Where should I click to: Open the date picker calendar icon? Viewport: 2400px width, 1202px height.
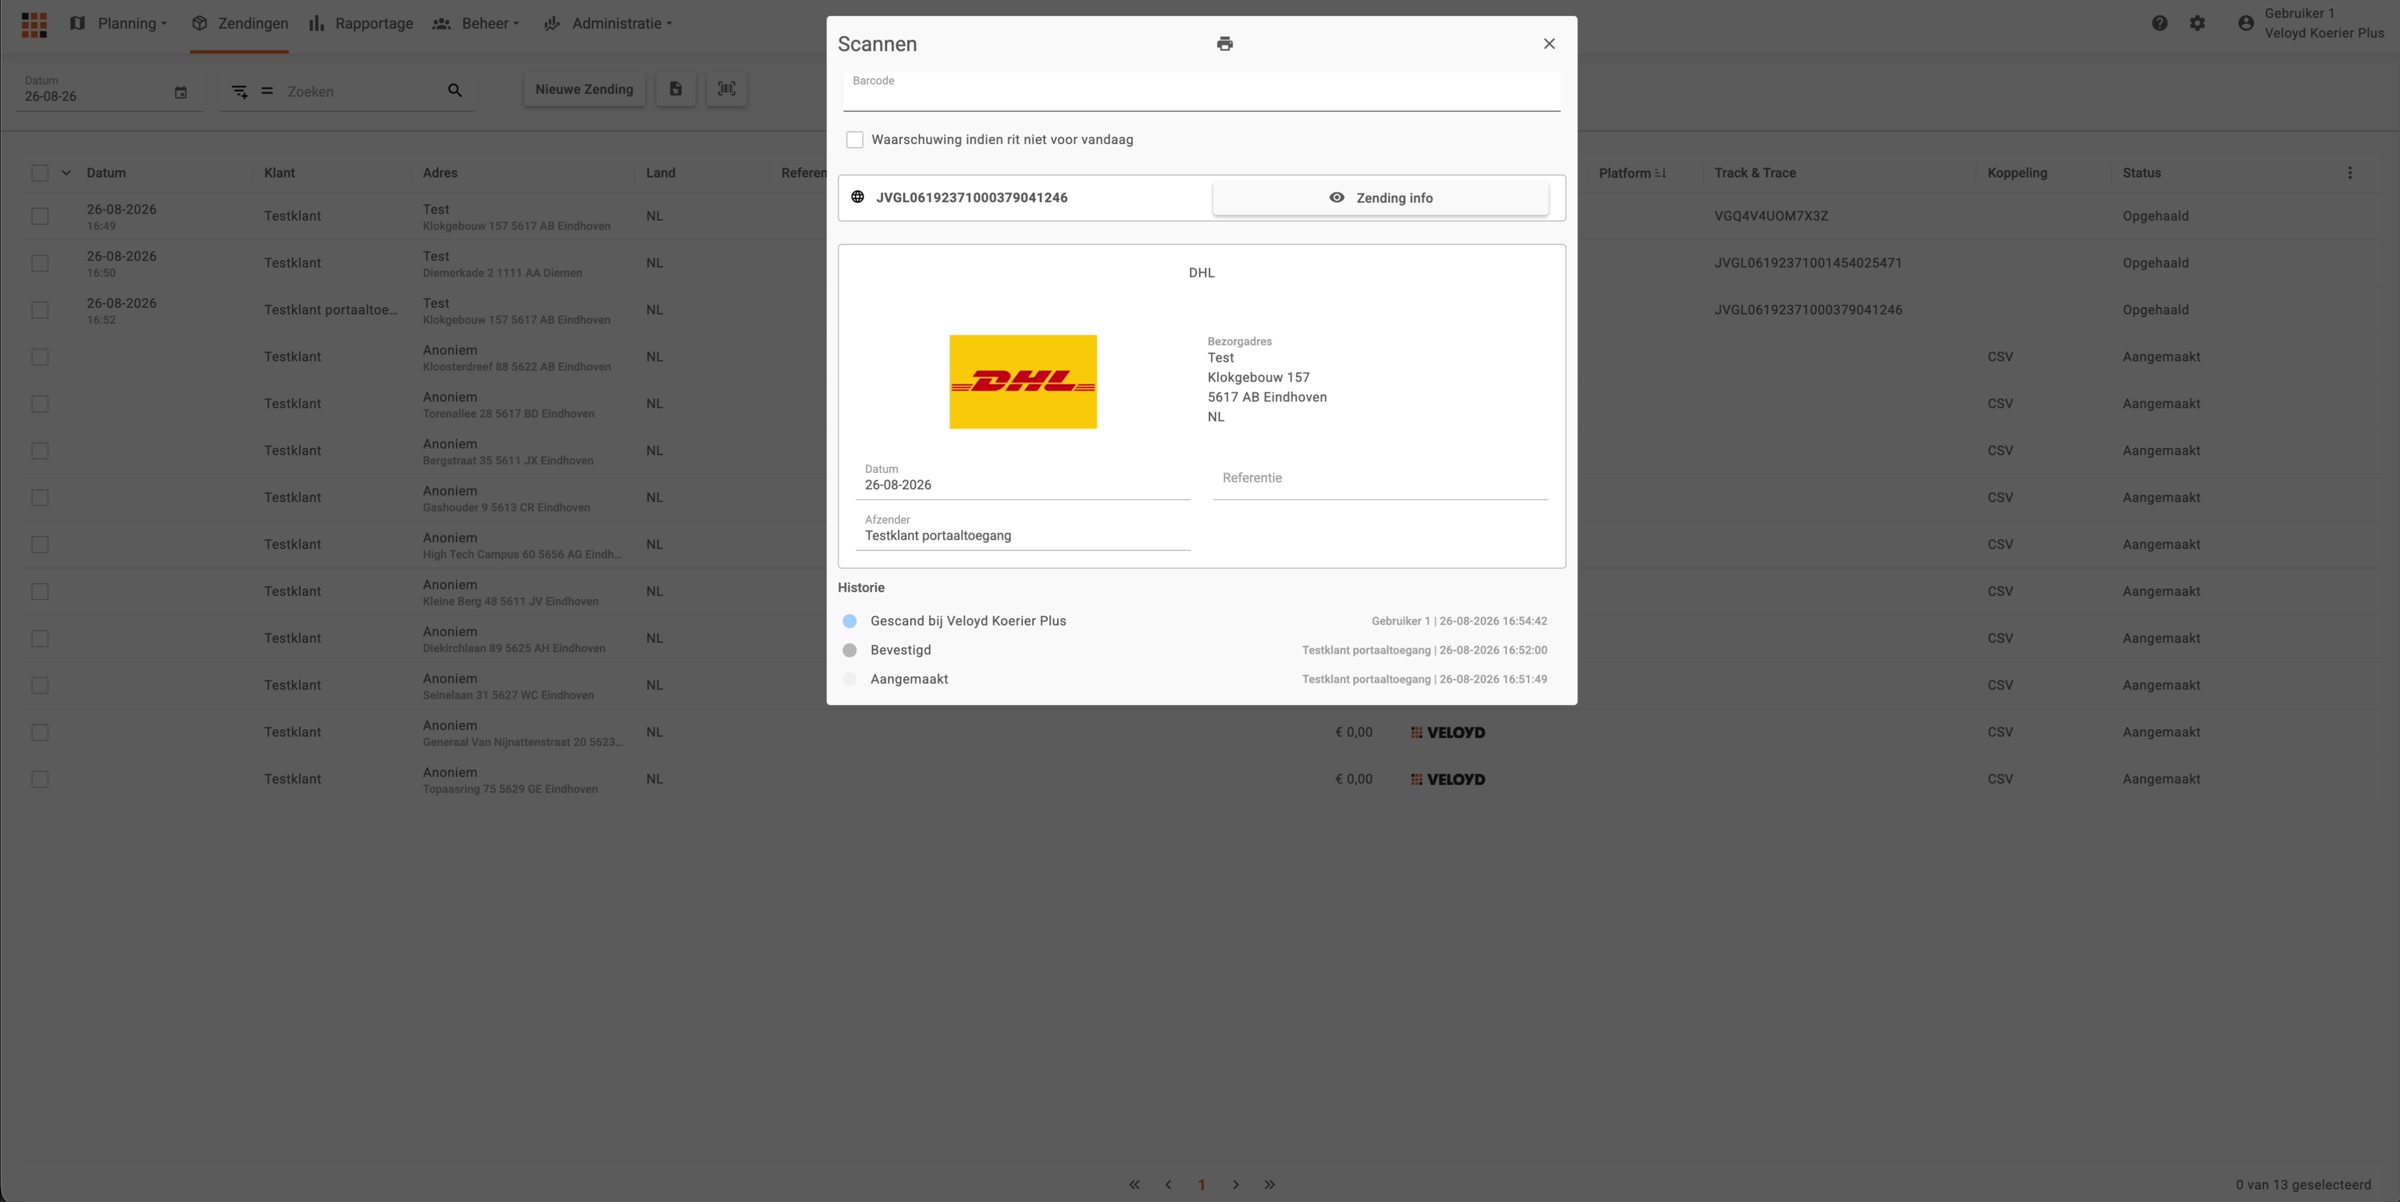pos(181,93)
